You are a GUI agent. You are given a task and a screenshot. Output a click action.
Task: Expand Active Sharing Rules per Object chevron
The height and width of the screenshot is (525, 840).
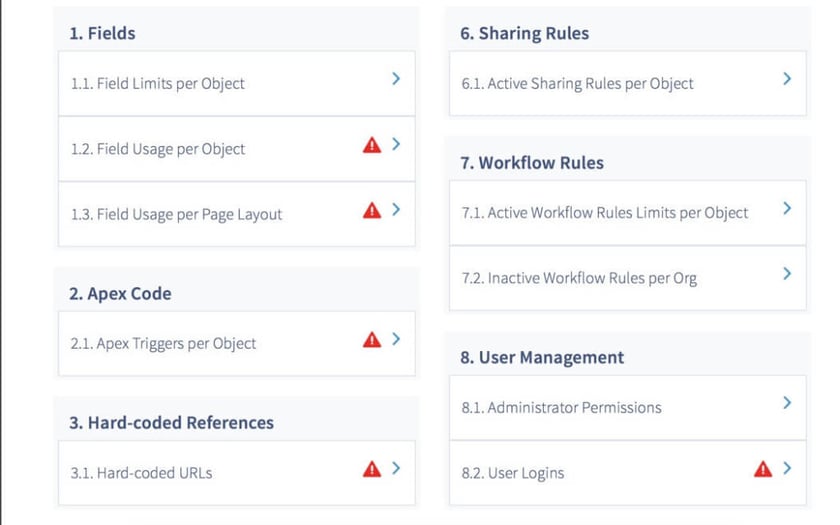787,79
